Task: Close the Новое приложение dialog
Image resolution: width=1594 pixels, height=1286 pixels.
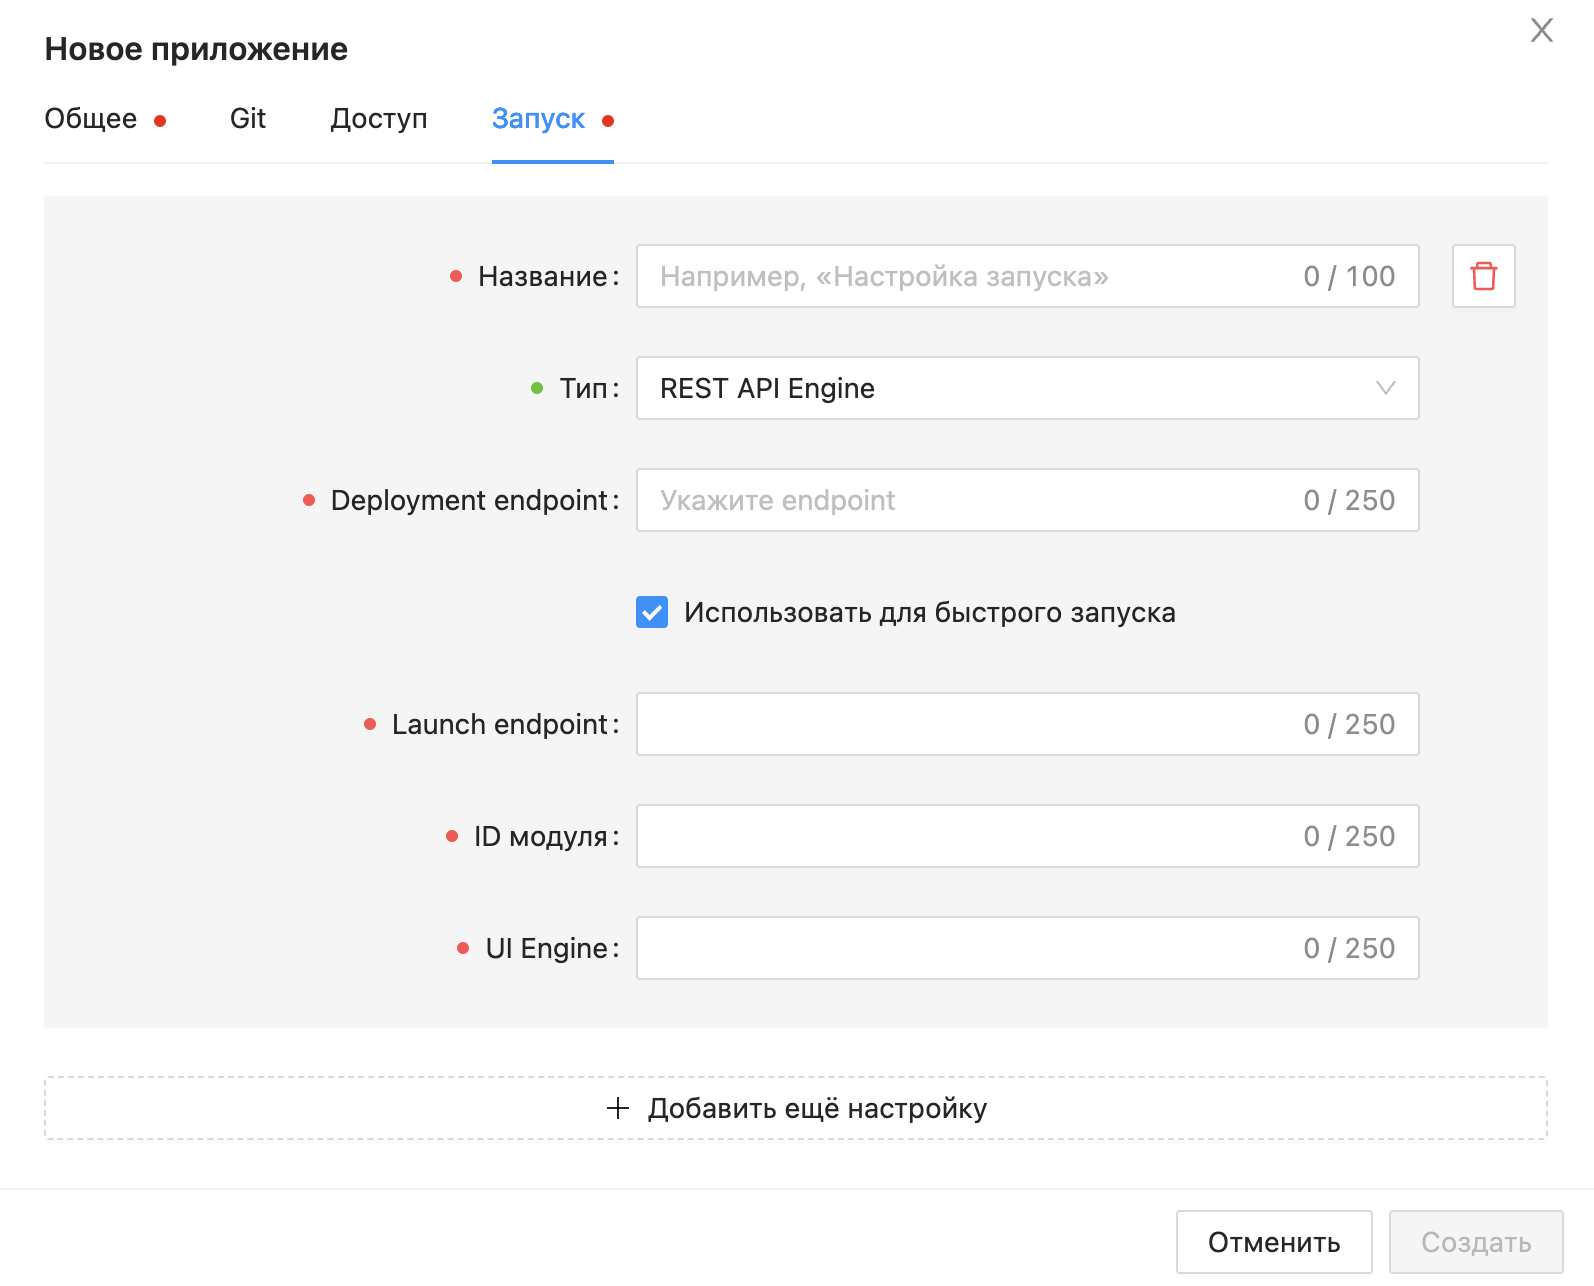Action: coord(1541,31)
